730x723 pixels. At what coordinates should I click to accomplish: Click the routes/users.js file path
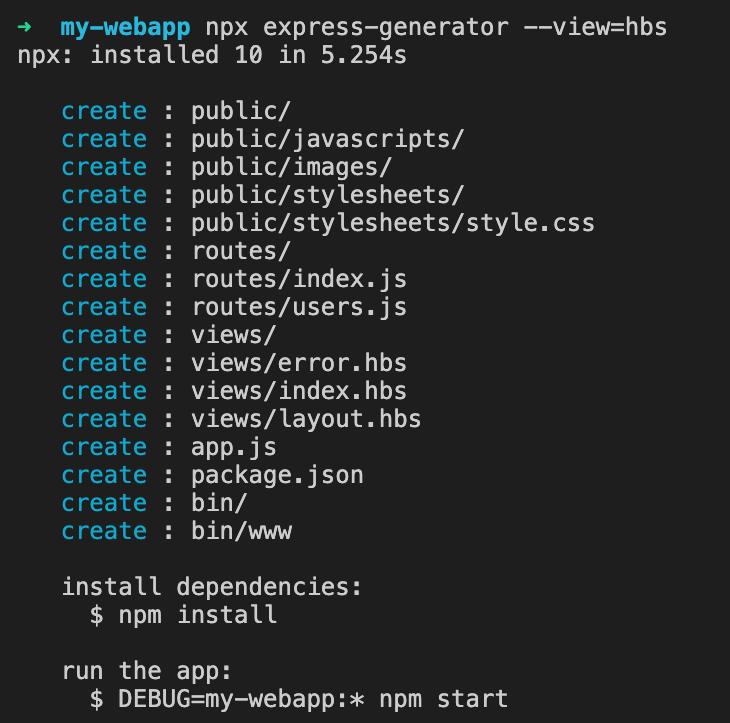pyautogui.click(x=299, y=307)
